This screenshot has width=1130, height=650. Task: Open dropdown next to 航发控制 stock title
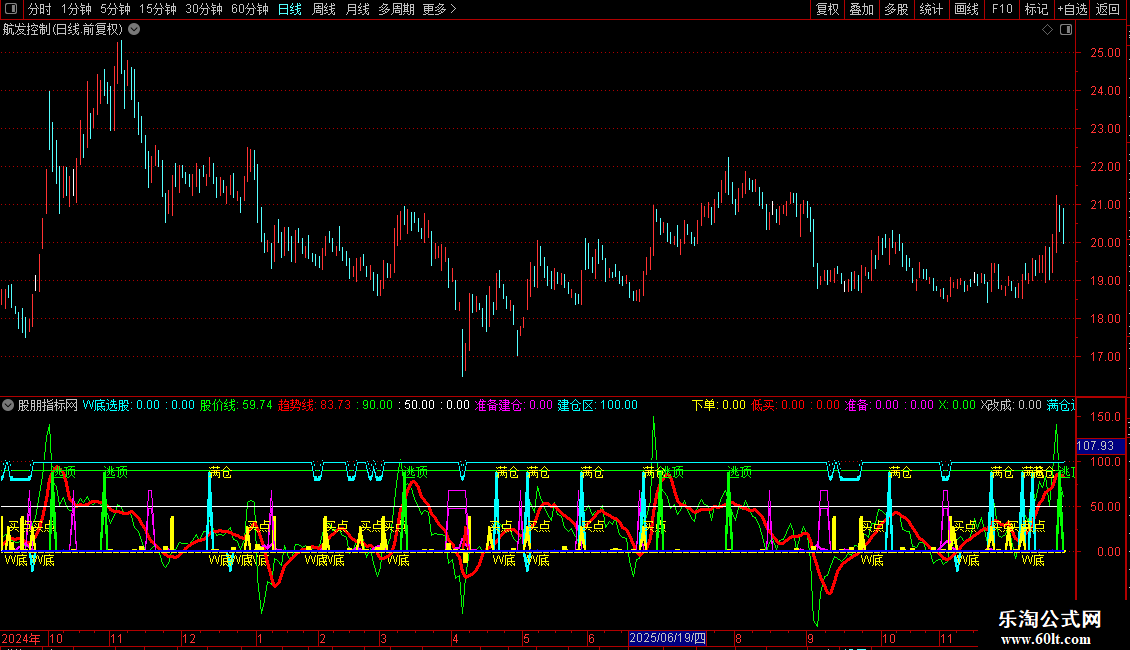coord(134,29)
